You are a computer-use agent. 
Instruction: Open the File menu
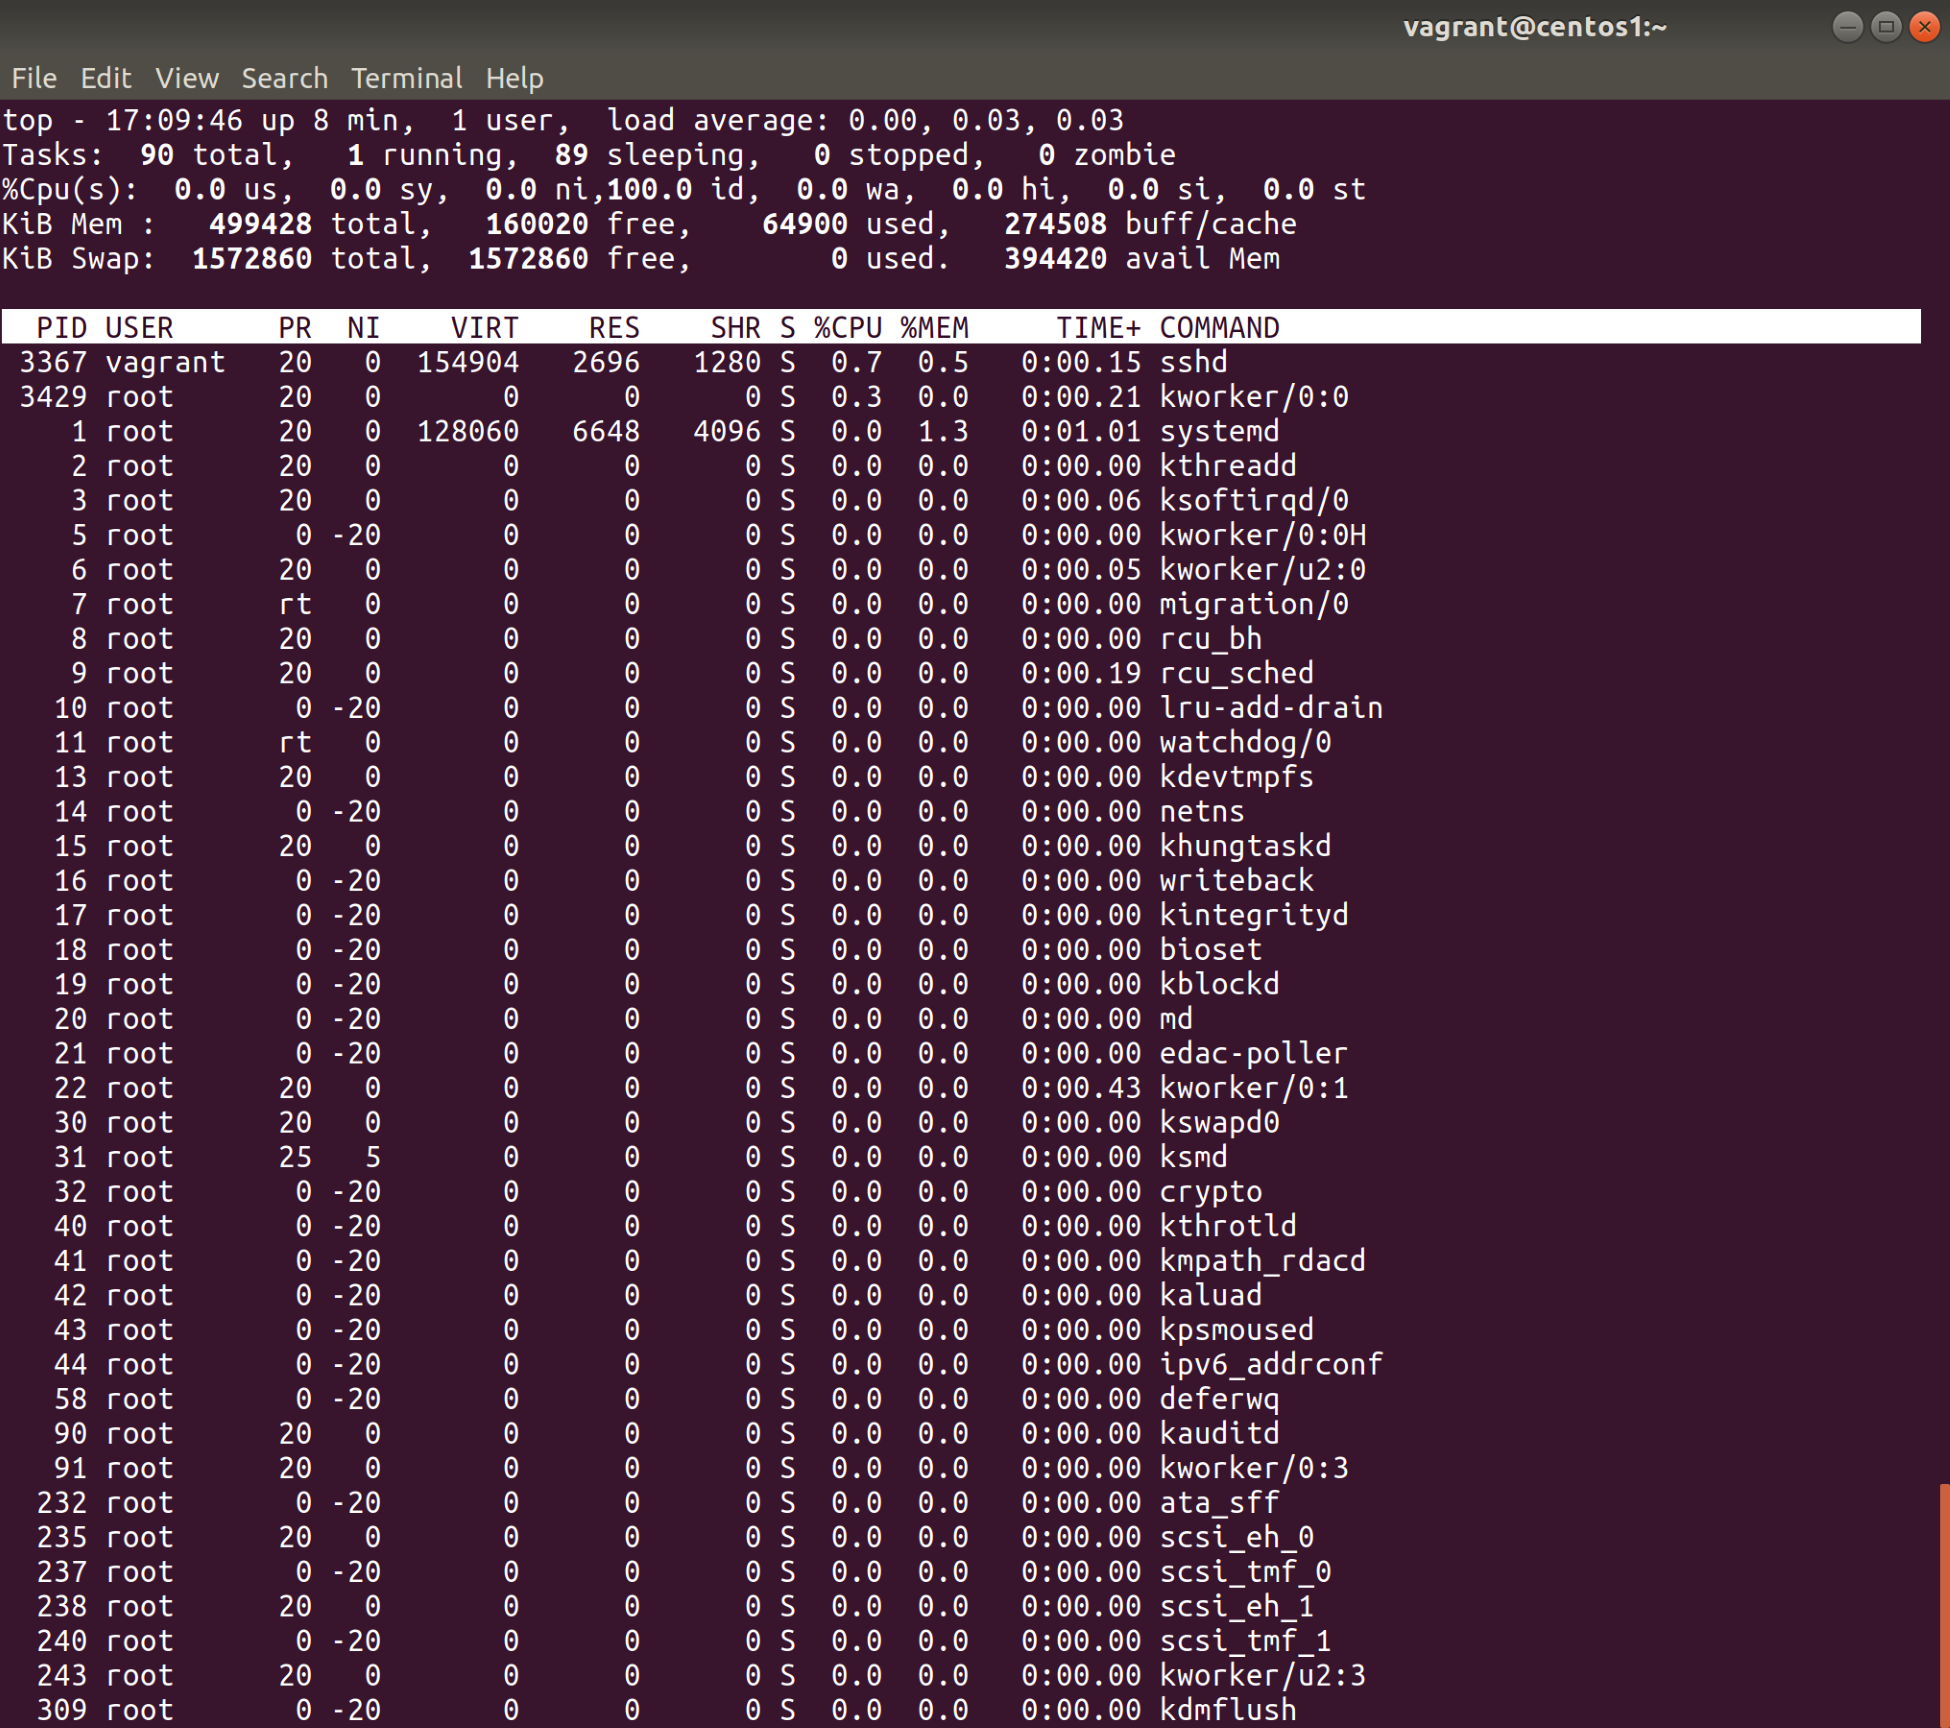(x=34, y=78)
